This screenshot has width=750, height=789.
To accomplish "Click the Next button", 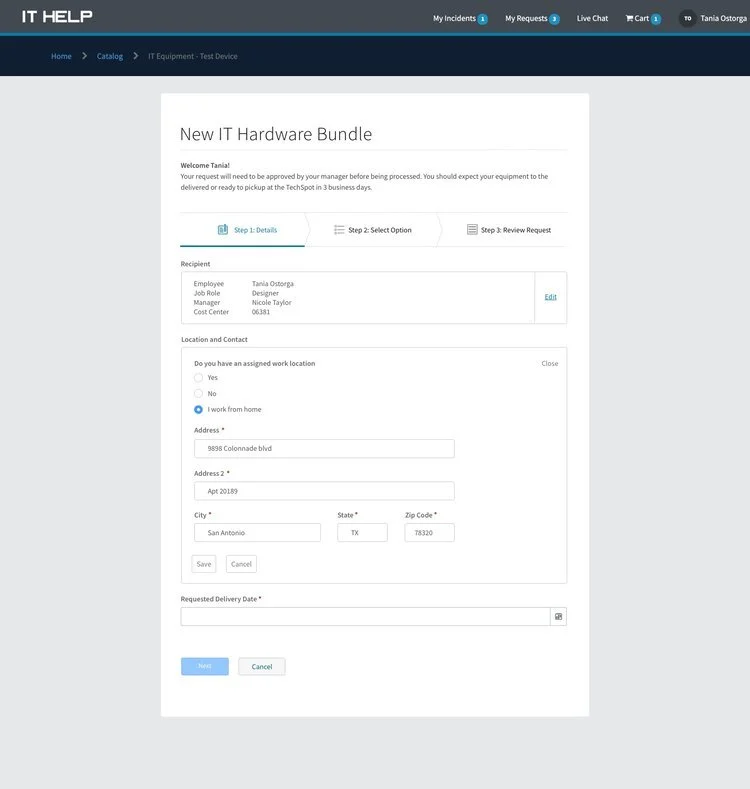I will tap(205, 666).
